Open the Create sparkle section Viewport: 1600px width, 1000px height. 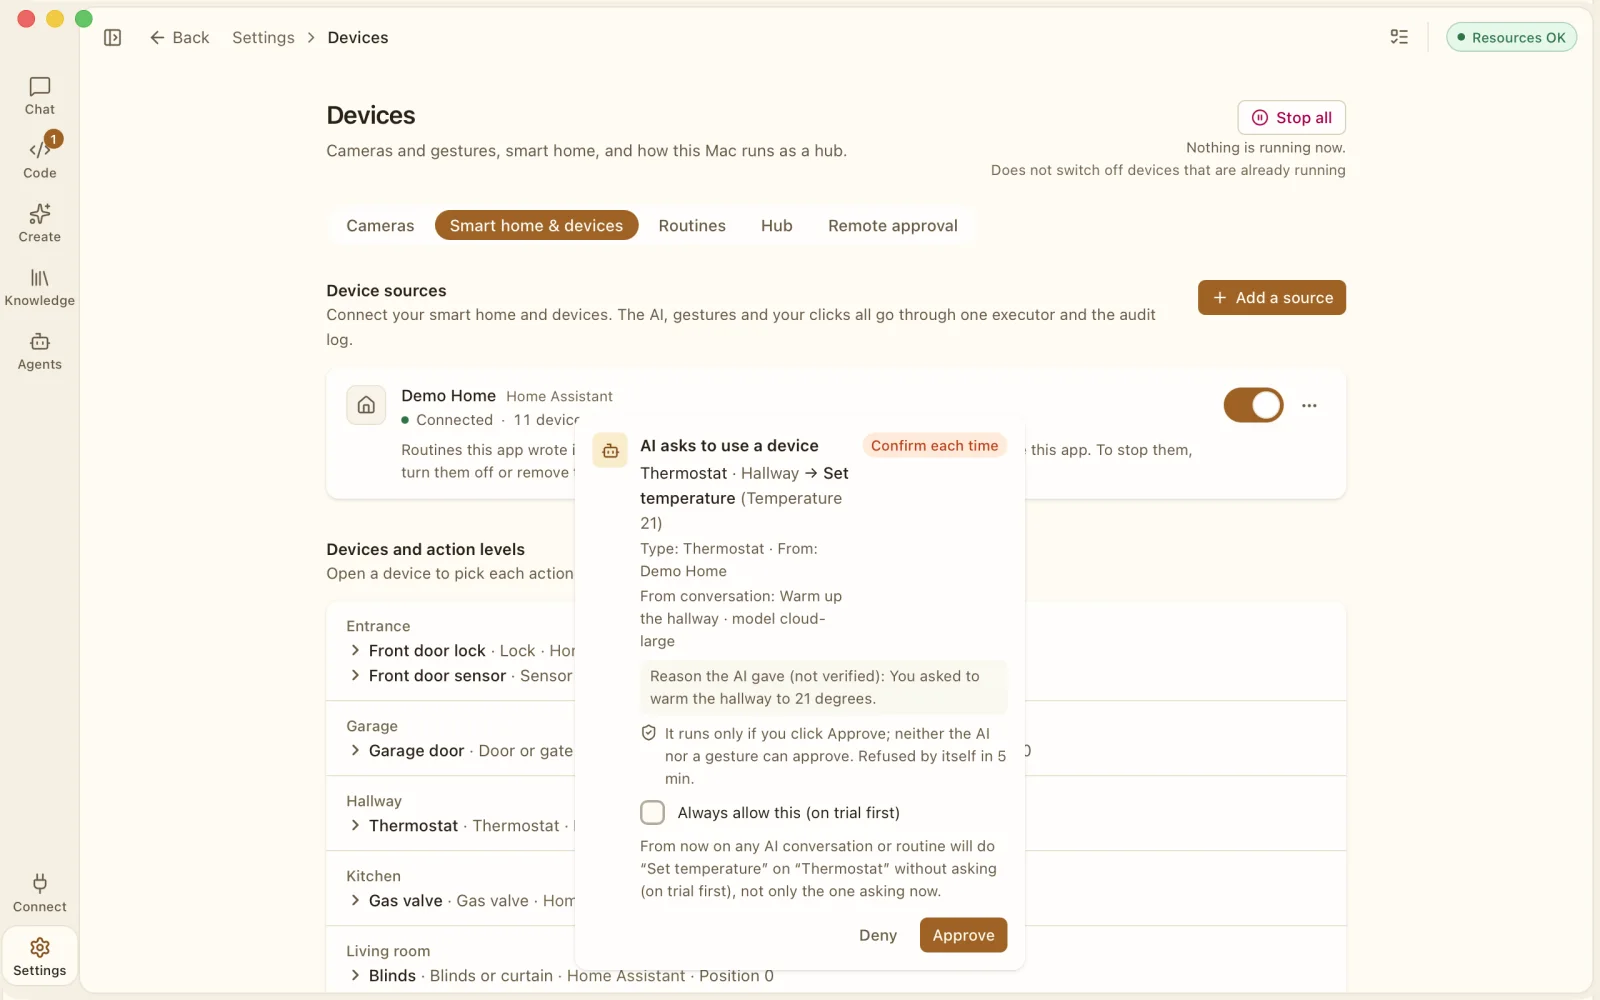[40, 224]
